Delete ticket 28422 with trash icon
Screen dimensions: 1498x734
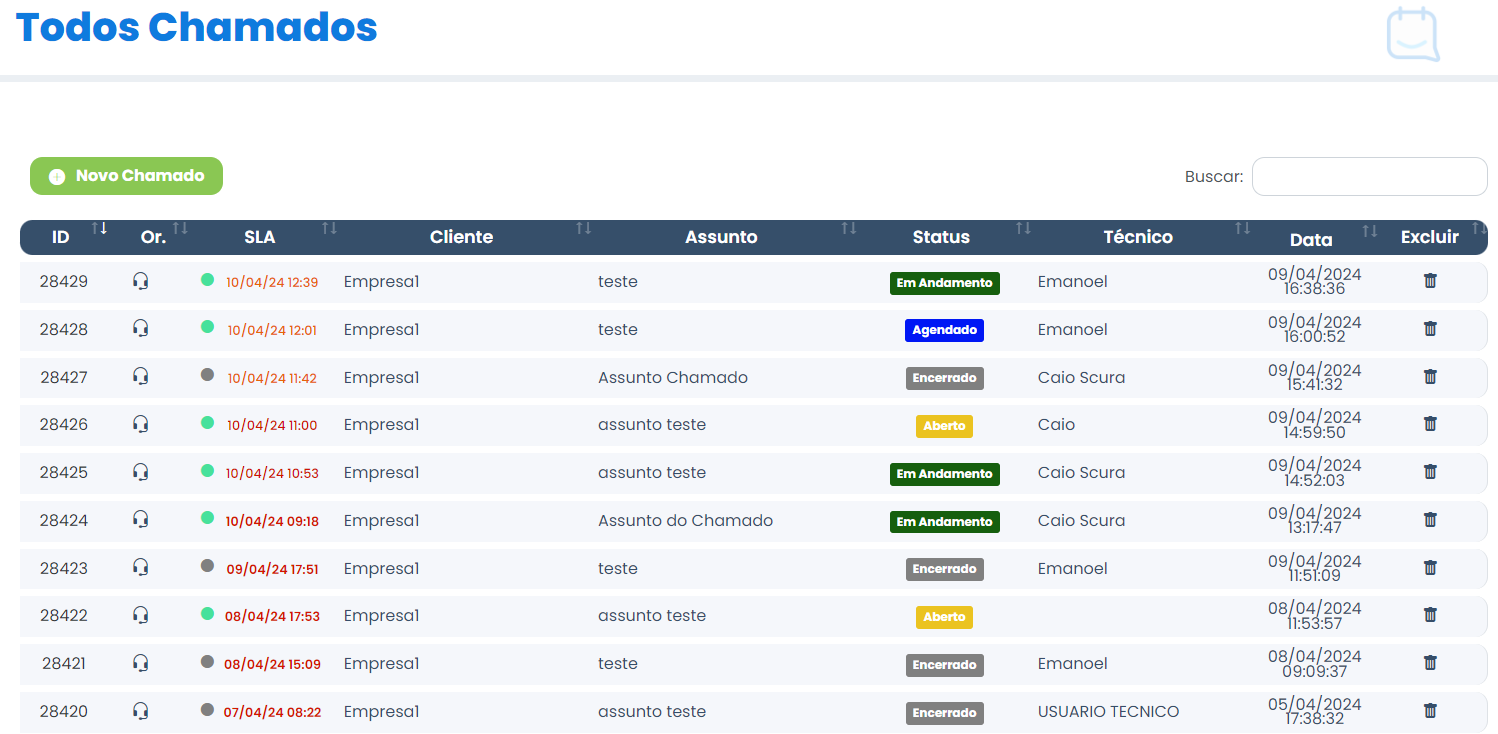coord(1430,615)
